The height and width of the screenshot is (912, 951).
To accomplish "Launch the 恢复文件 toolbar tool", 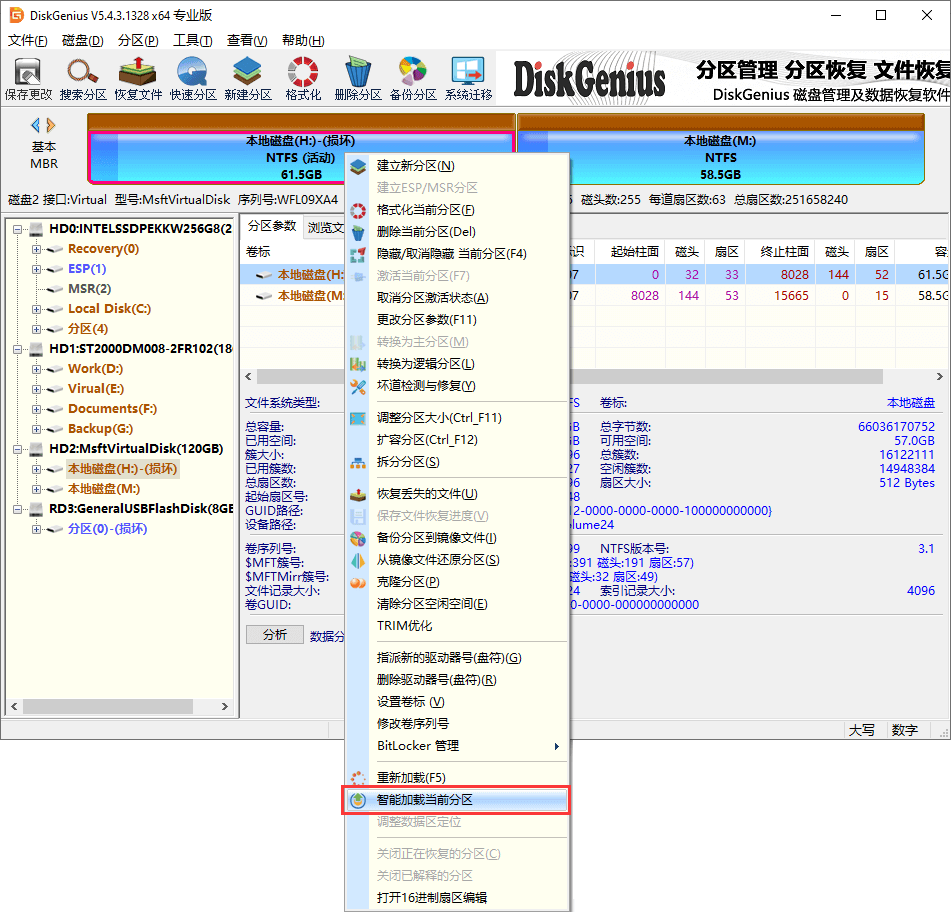I will pyautogui.click(x=138, y=78).
